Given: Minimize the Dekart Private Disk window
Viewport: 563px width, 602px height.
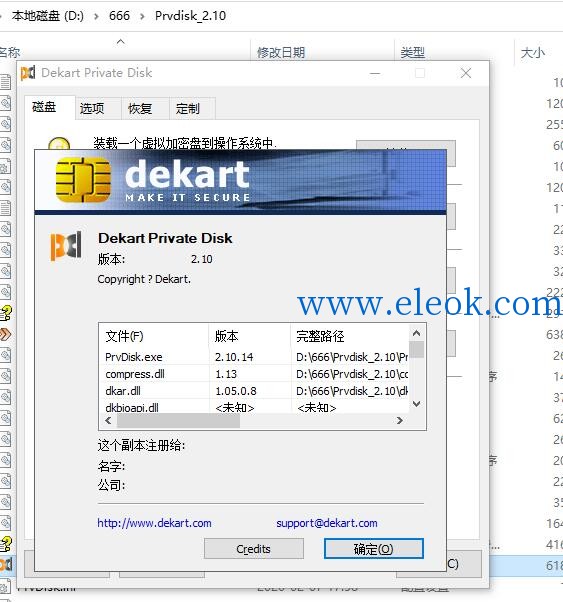Looking at the screenshot, I should 375,73.
